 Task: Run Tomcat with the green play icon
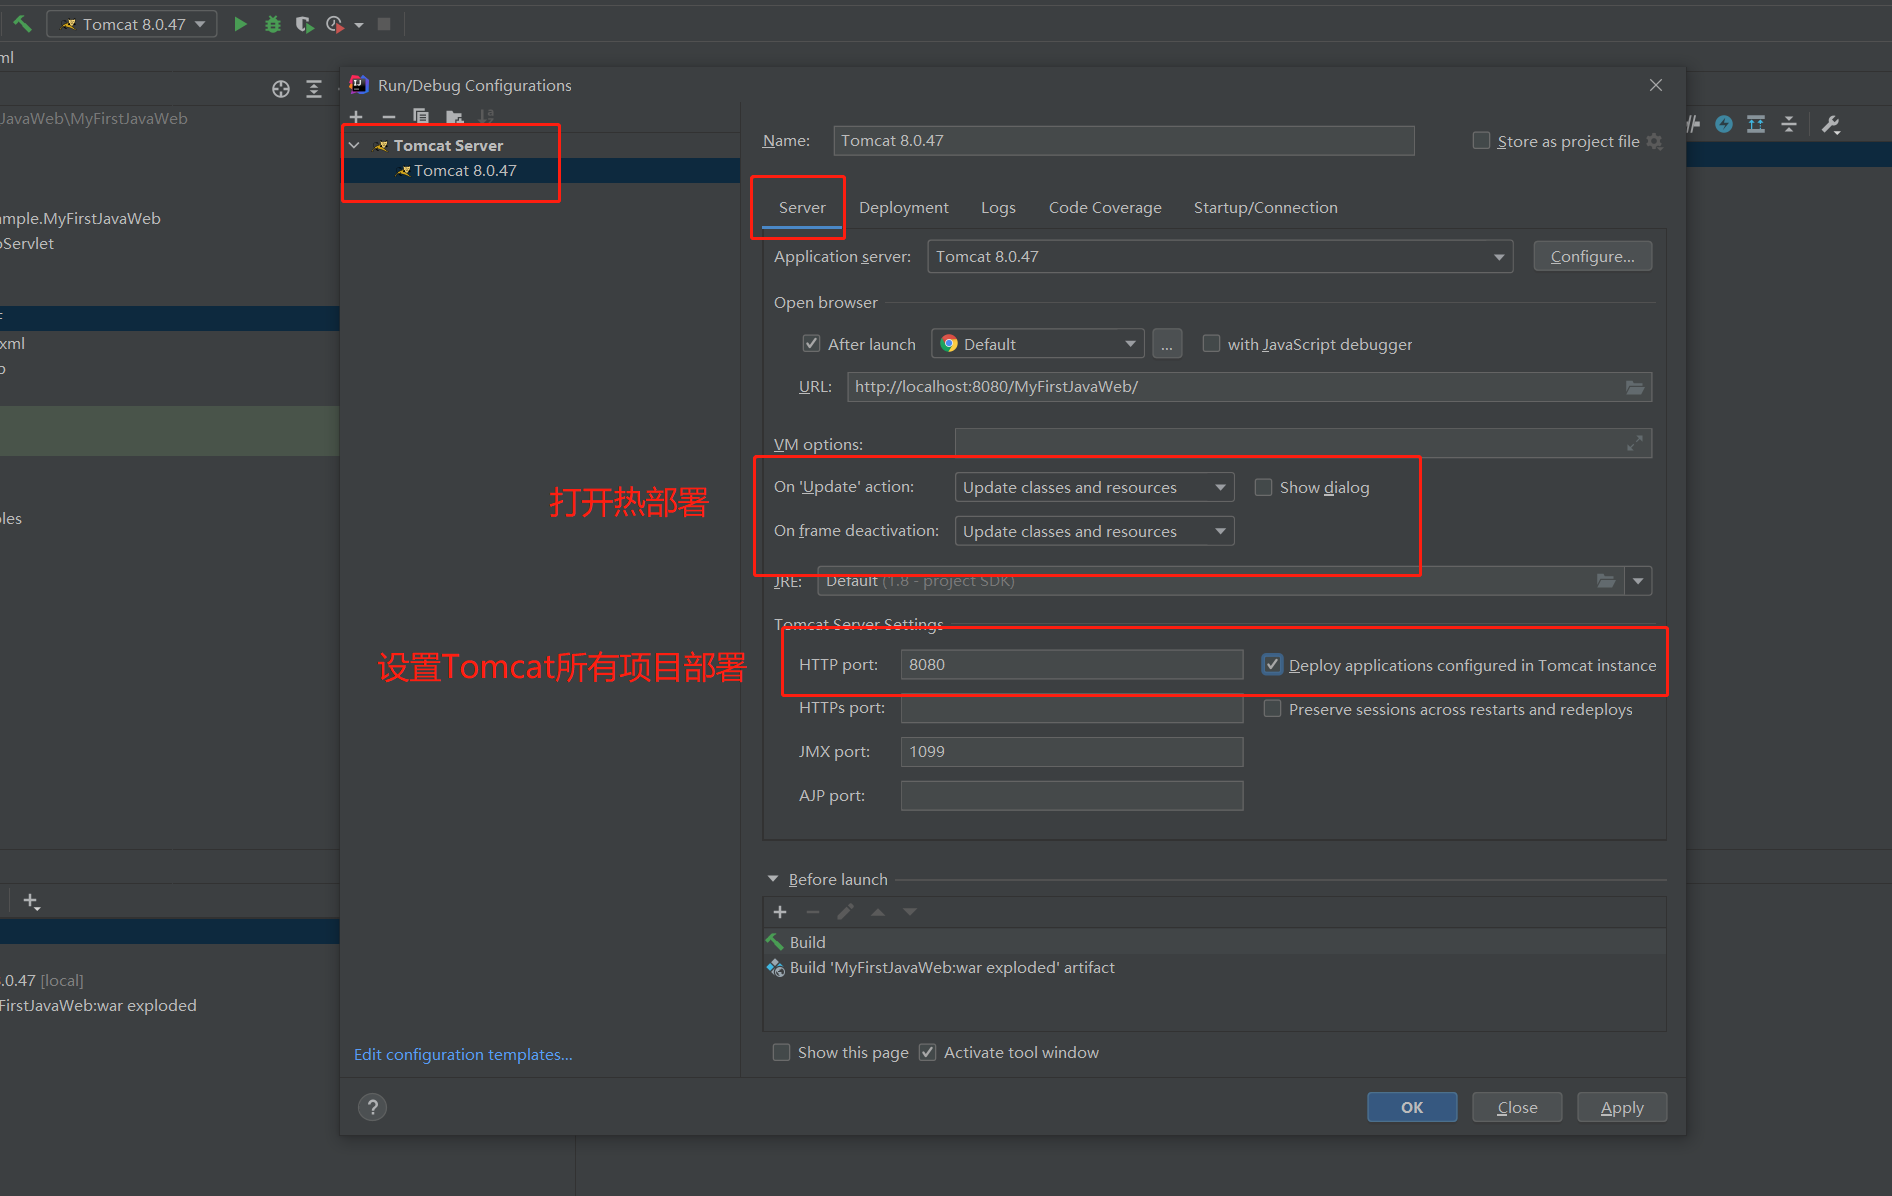click(240, 24)
